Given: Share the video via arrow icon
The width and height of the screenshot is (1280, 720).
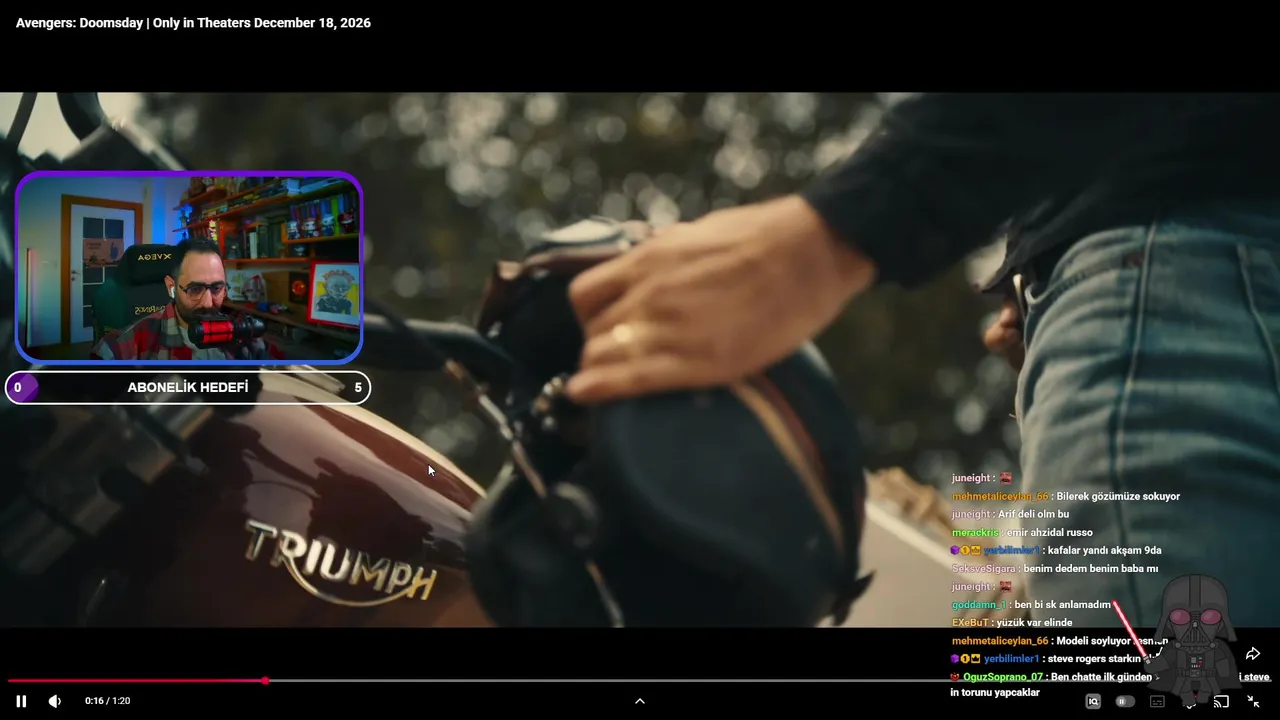Looking at the screenshot, I should coord(1253,654).
